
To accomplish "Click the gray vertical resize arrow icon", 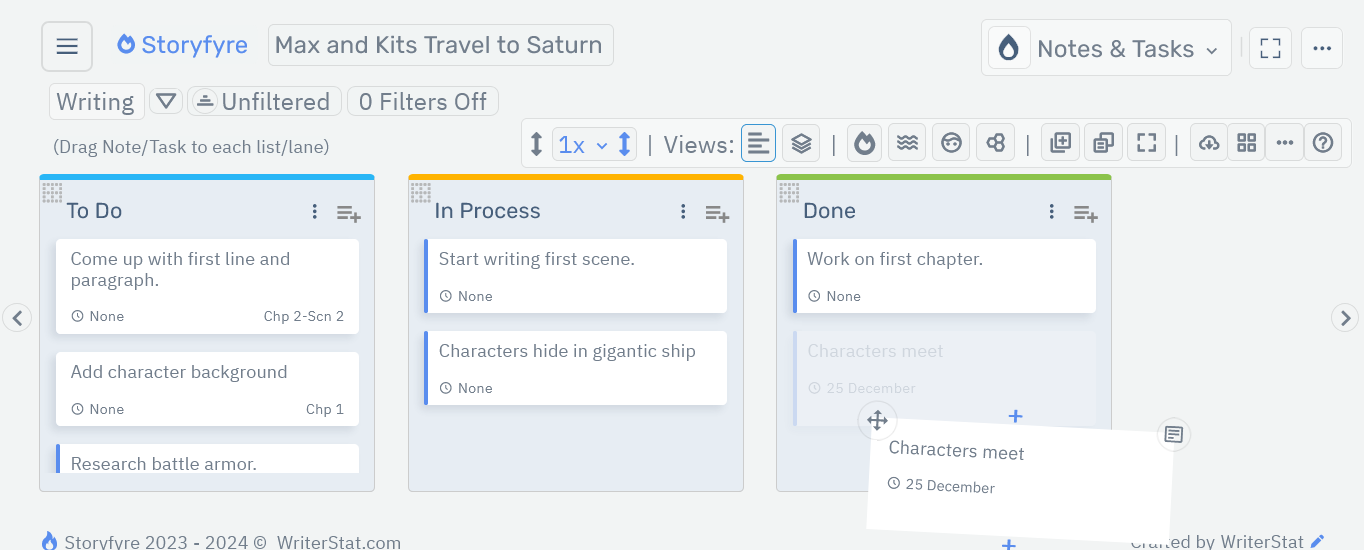I will tap(536, 144).
